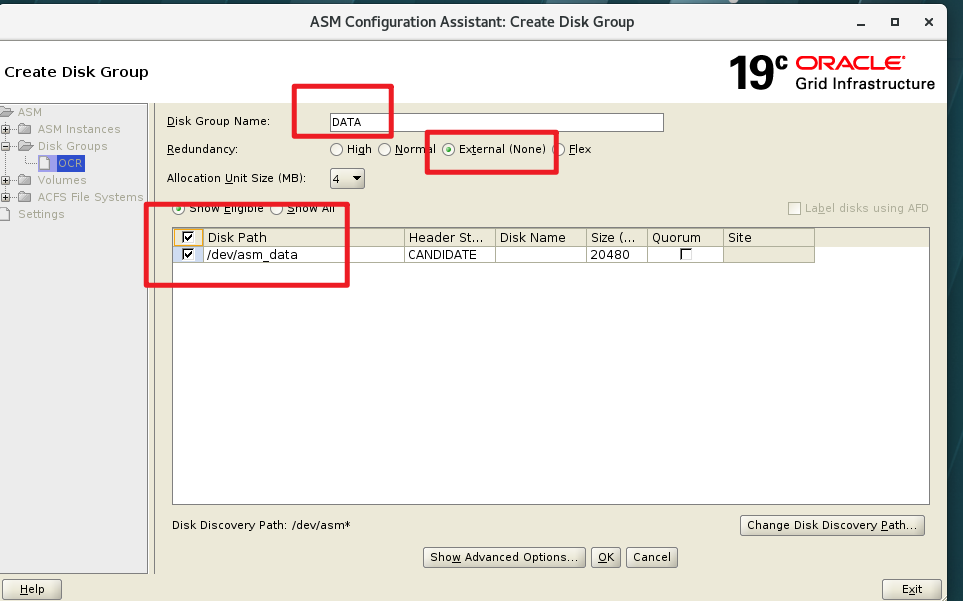Click the Disk Groups open folder icon

[x=26, y=146]
